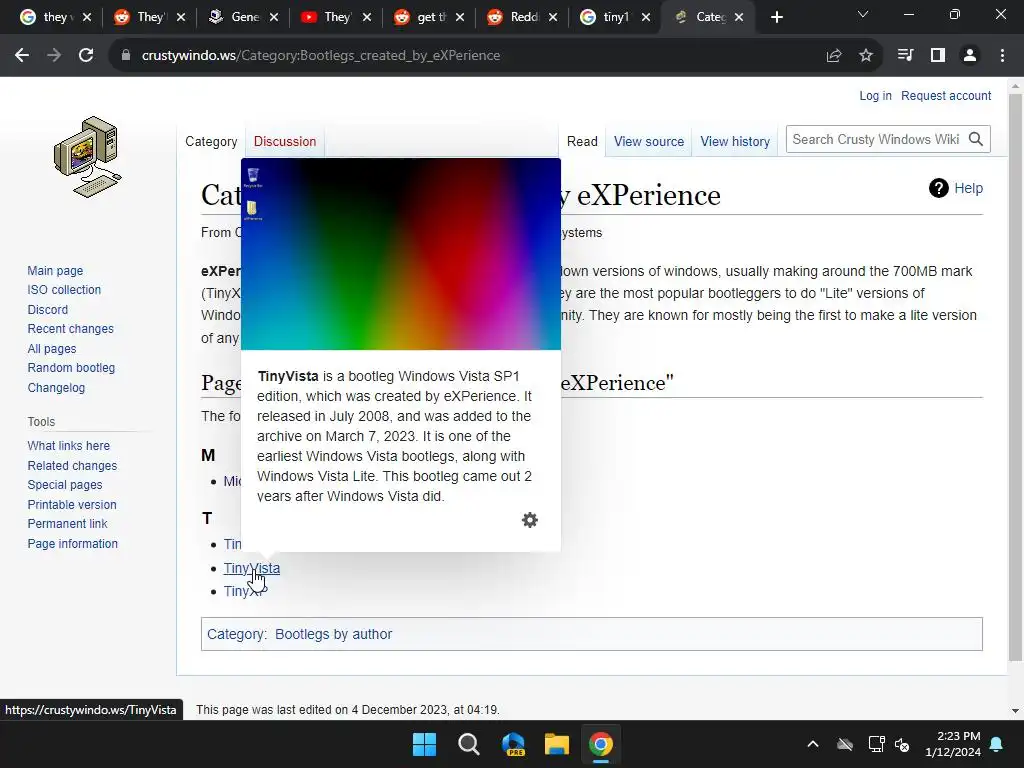Viewport: 1024px width, 768px height.
Task: Click the Log in link
Action: 875,95
